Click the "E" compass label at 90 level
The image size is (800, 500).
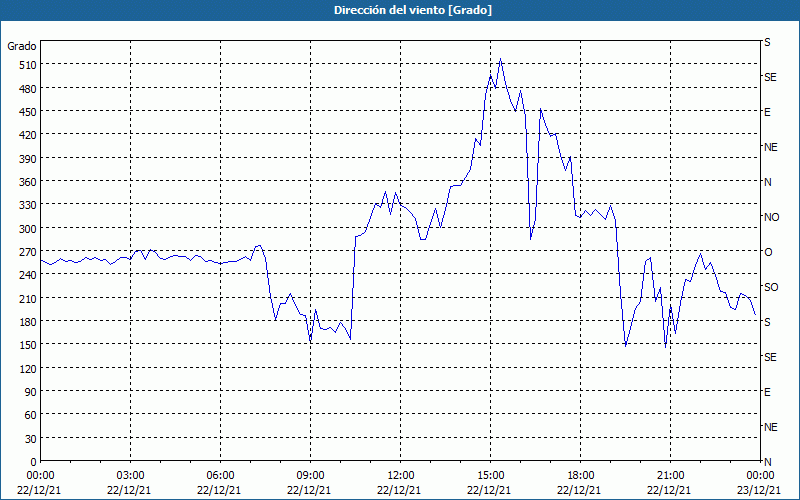[767, 392]
